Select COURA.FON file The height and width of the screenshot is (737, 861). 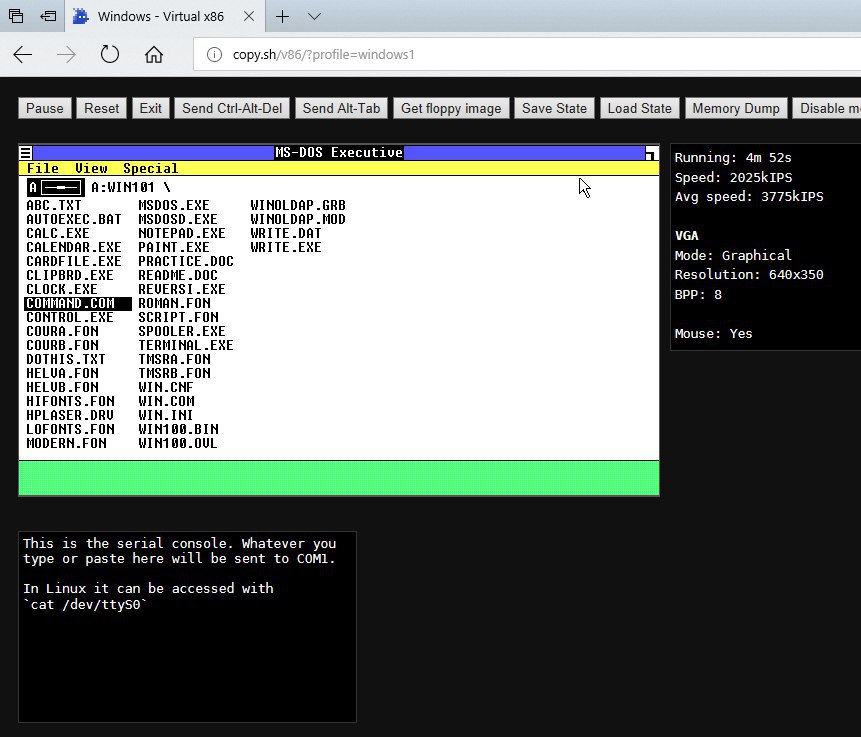(63, 331)
